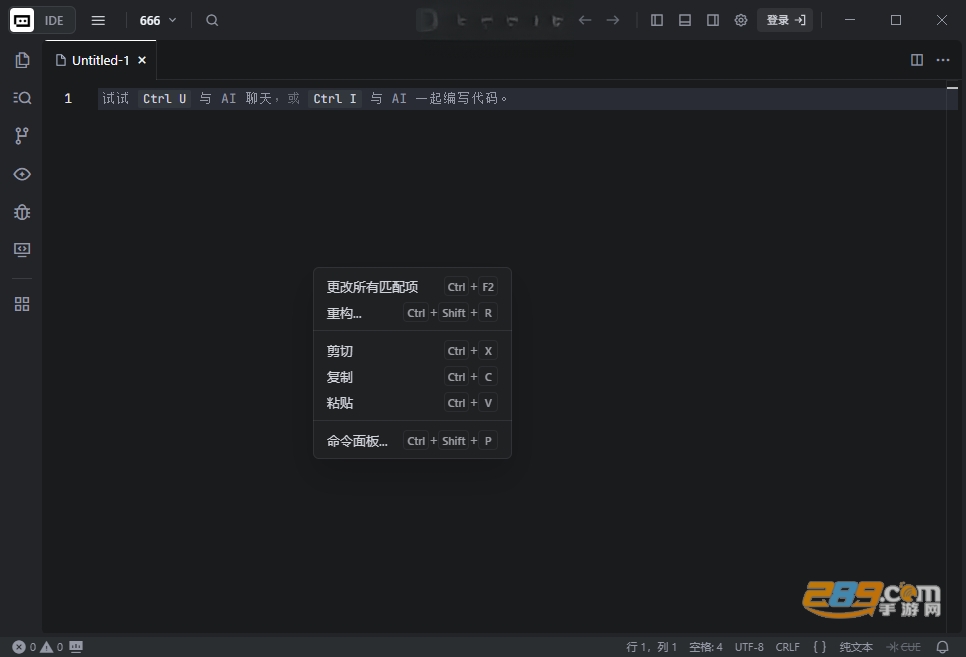Minimize the IDE window
Image resolution: width=966 pixels, height=657 pixels.
click(x=850, y=20)
